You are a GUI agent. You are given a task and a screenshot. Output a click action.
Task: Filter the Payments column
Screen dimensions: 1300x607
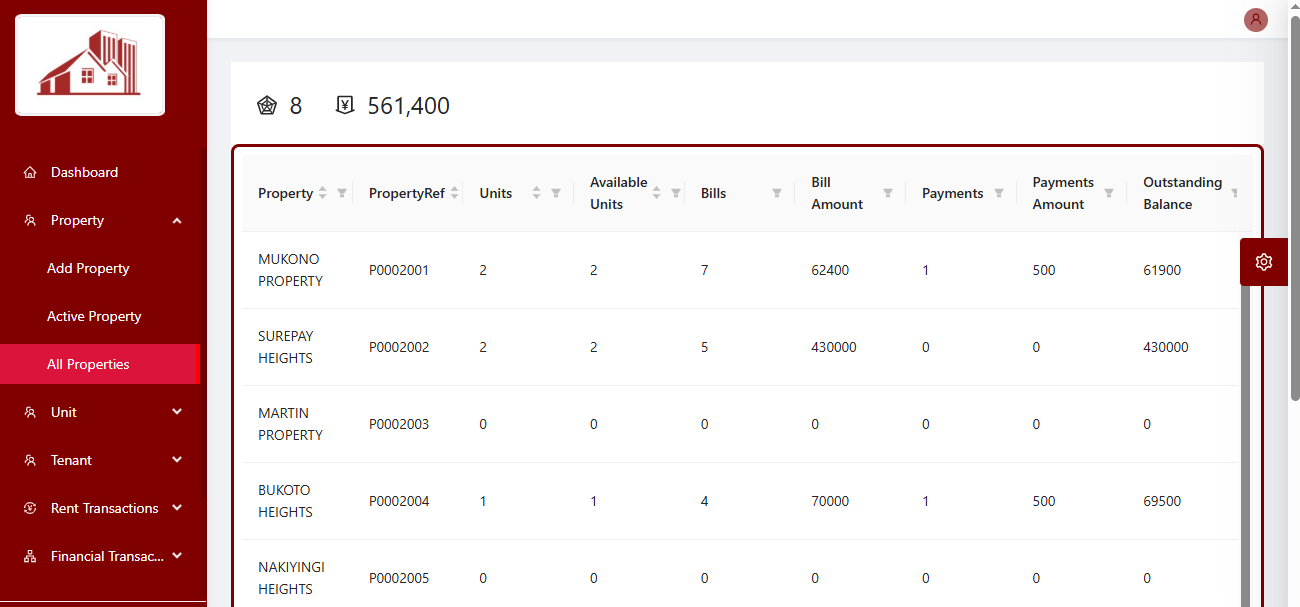coord(999,193)
